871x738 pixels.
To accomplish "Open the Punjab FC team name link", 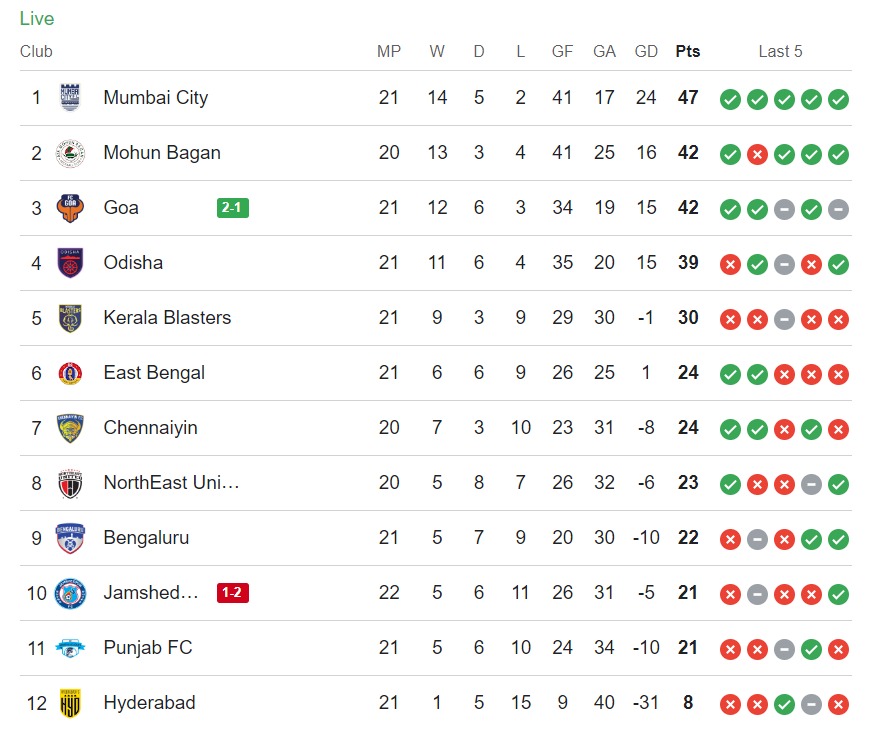I will click(x=147, y=648).
